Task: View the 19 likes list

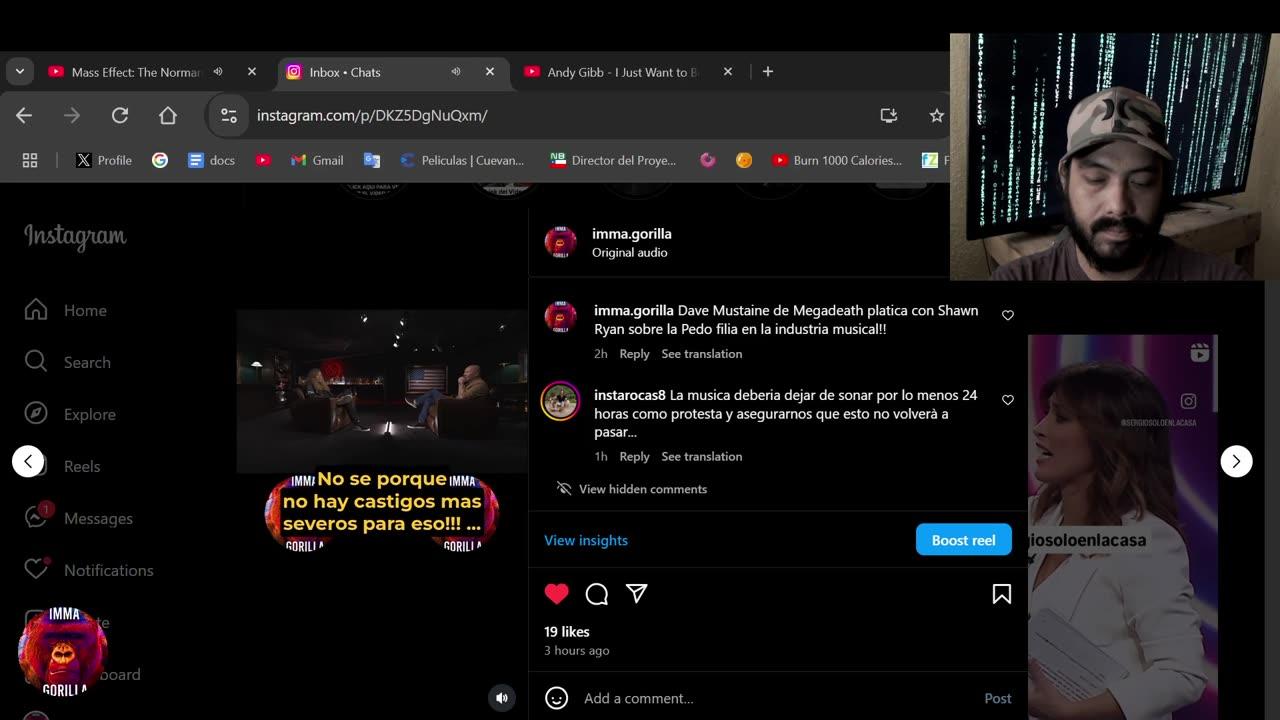Action: pos(567,632)
